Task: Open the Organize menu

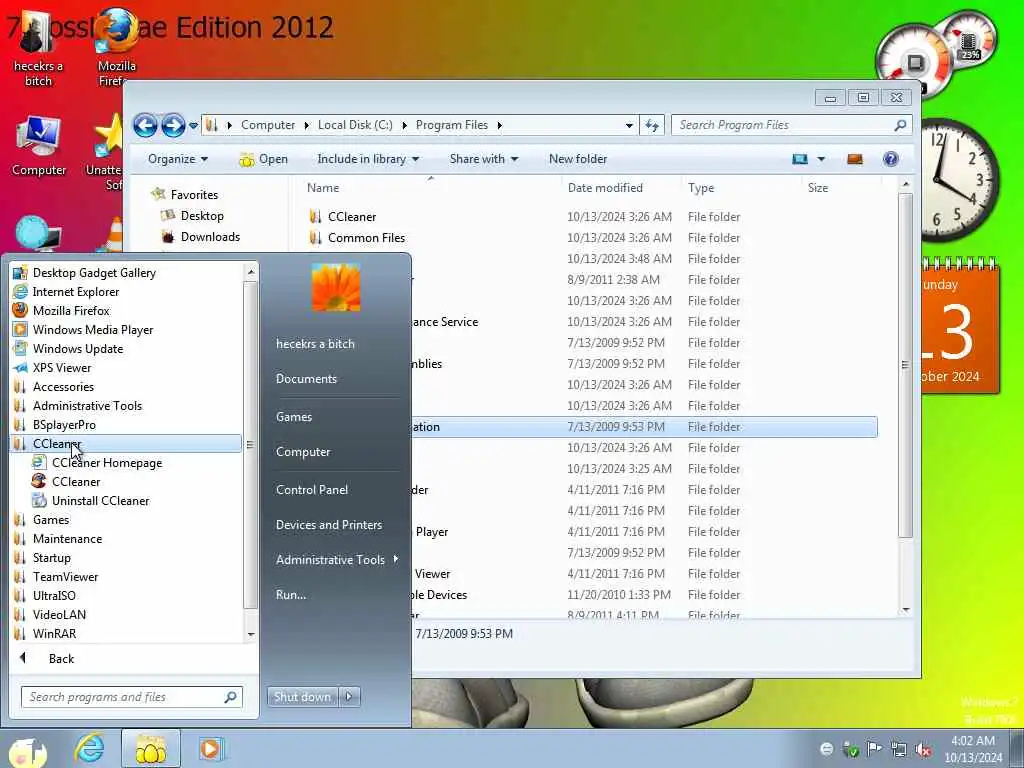Action: 178,159
